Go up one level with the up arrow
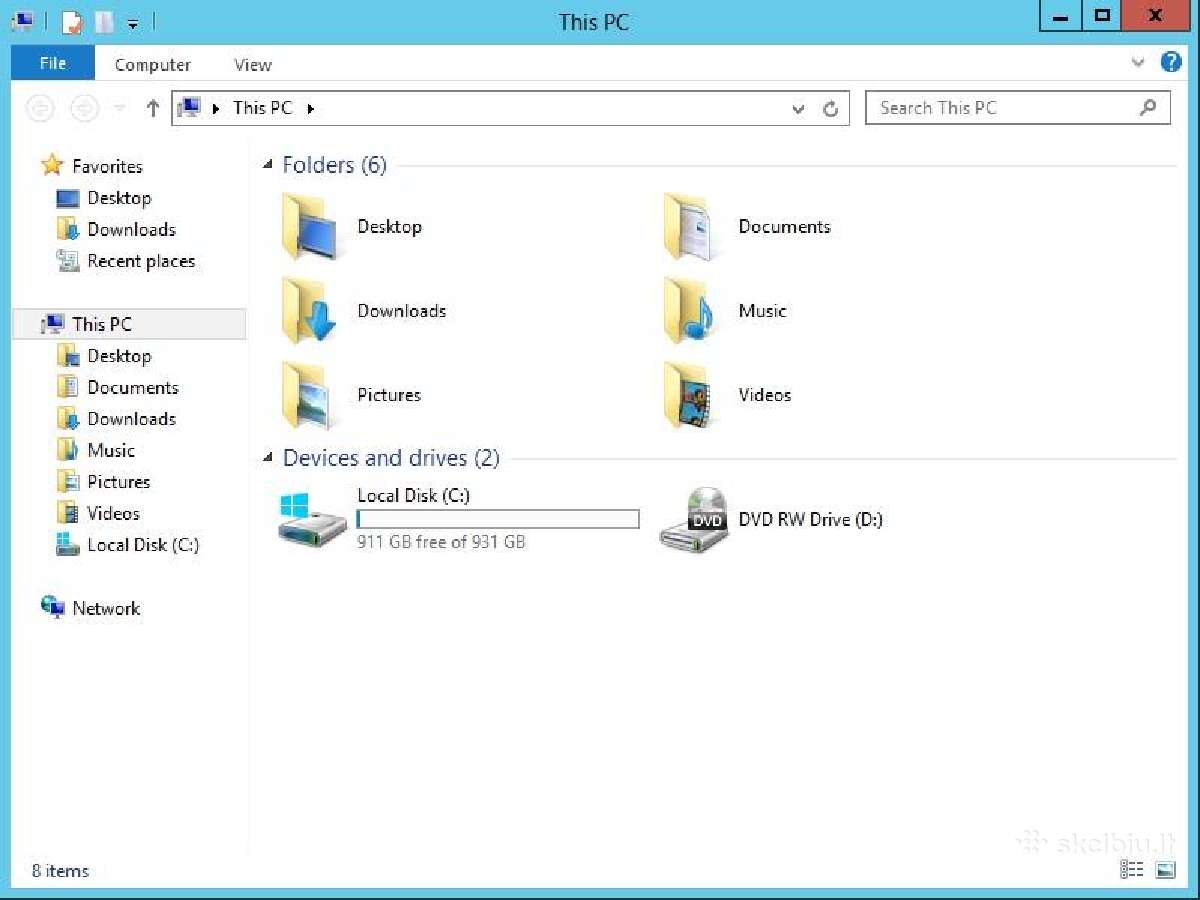The image size is (1200, 900). pyautogui.click(x=152, y=108)
